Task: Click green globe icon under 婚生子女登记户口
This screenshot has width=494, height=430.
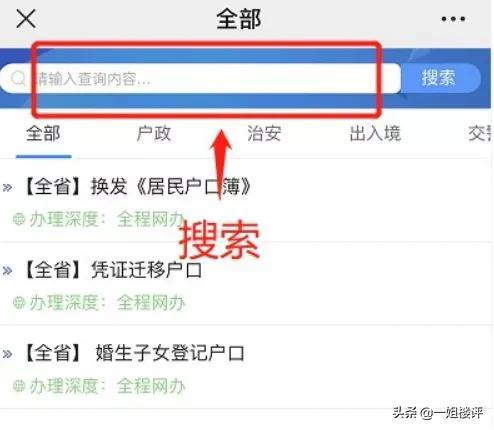Action: (19, 386)
